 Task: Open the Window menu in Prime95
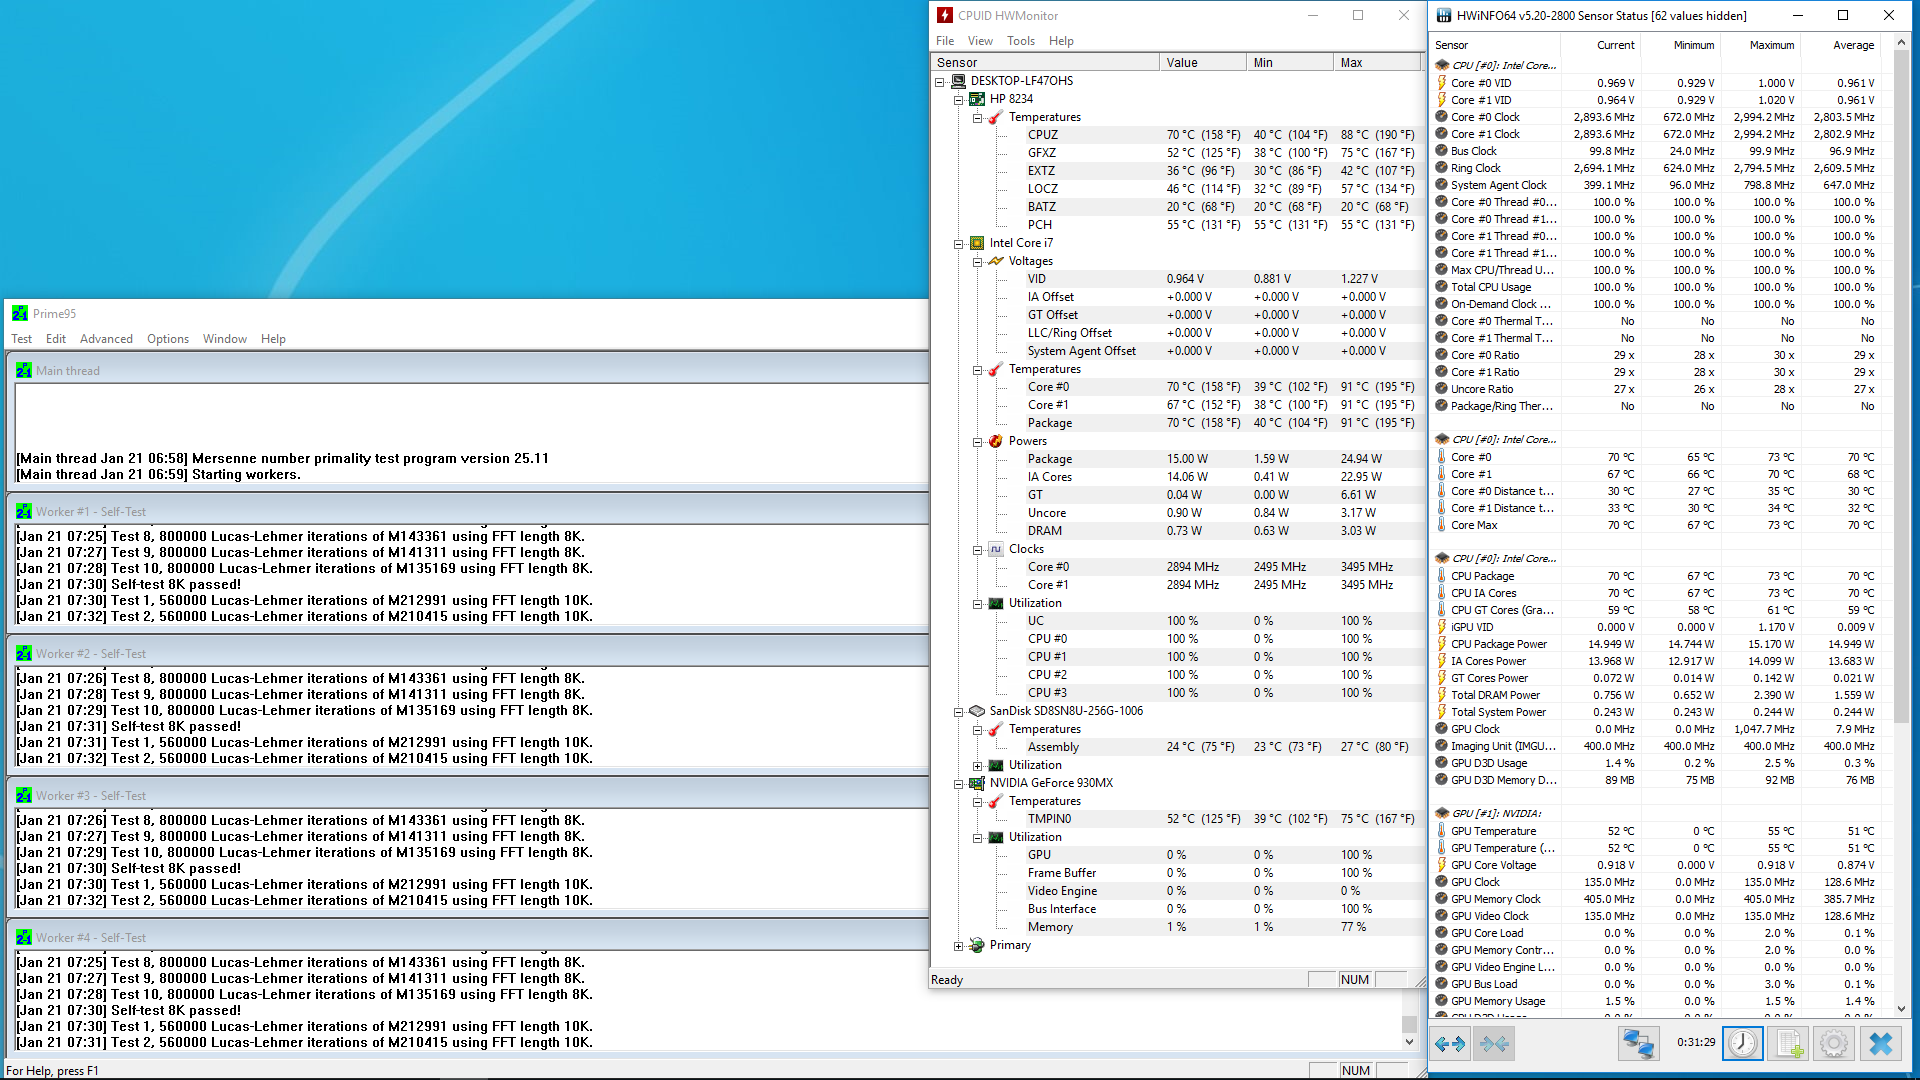[x=225, y=339]
